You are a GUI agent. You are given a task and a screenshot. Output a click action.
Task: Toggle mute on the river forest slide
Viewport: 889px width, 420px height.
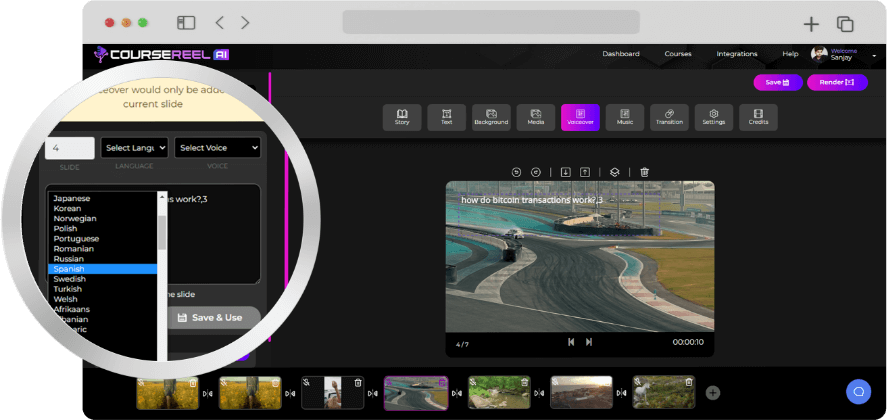pyautogui.click(x=472, y=383)
